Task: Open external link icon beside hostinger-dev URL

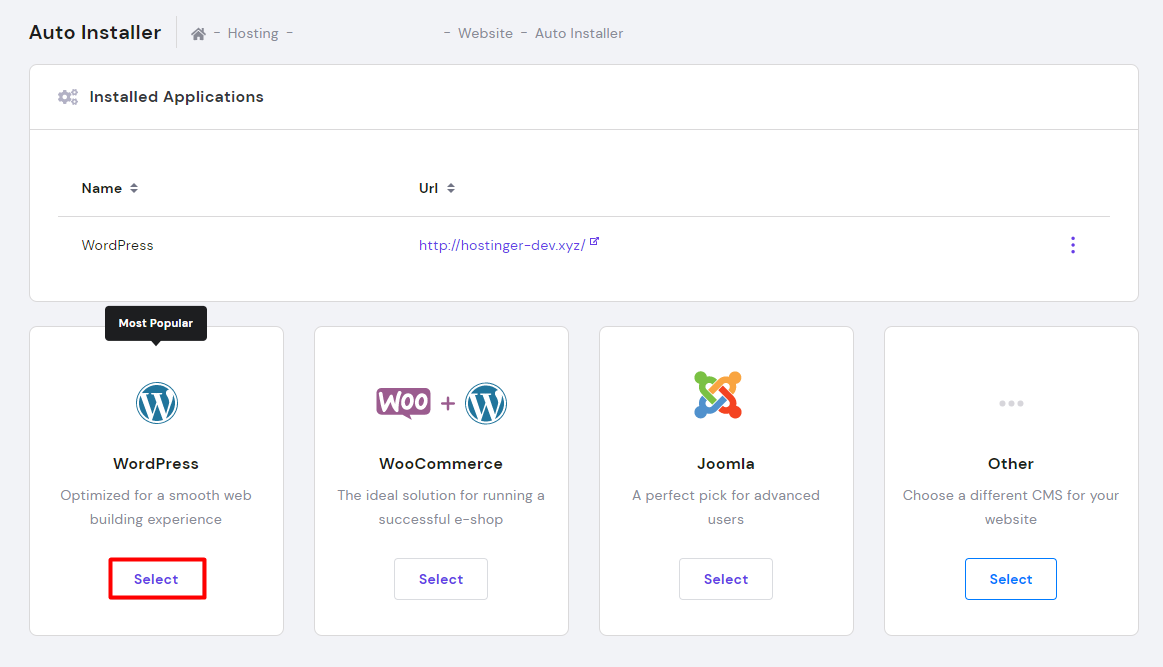Action: (594, 242)
